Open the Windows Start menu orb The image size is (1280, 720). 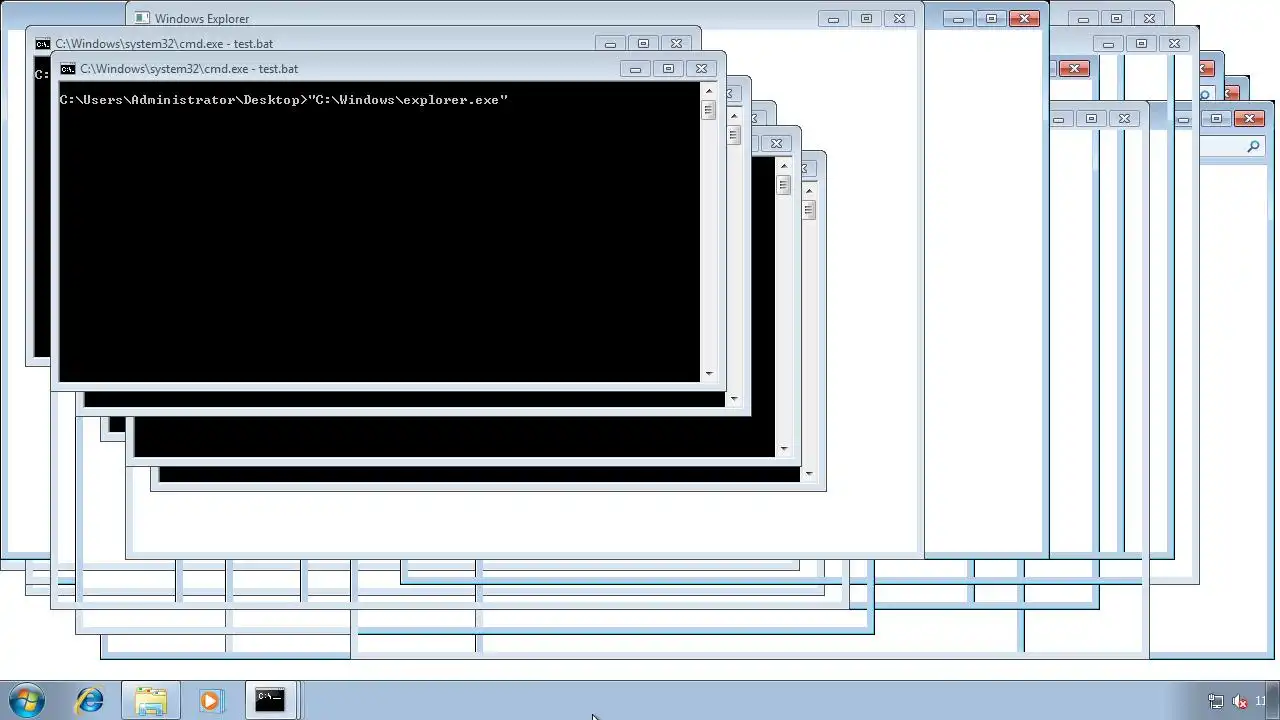coord(27,700)
